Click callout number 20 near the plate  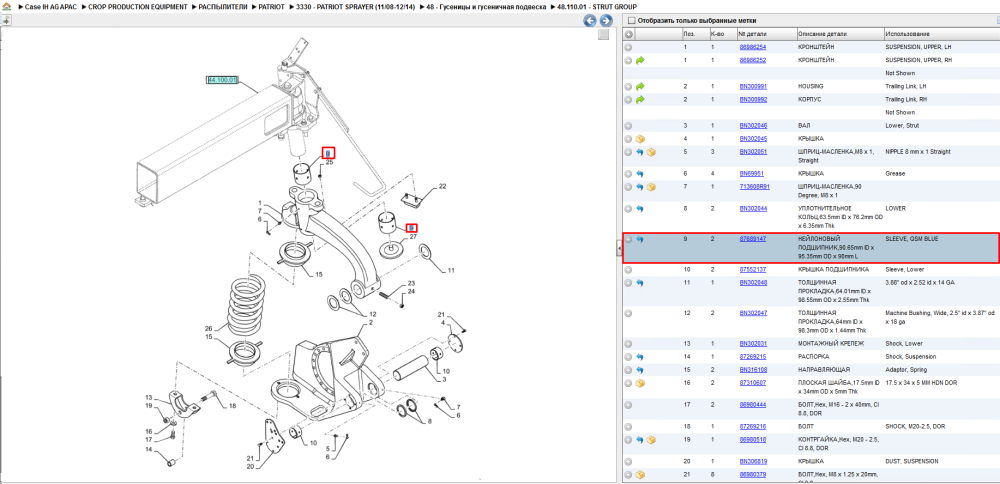point(251,467)
